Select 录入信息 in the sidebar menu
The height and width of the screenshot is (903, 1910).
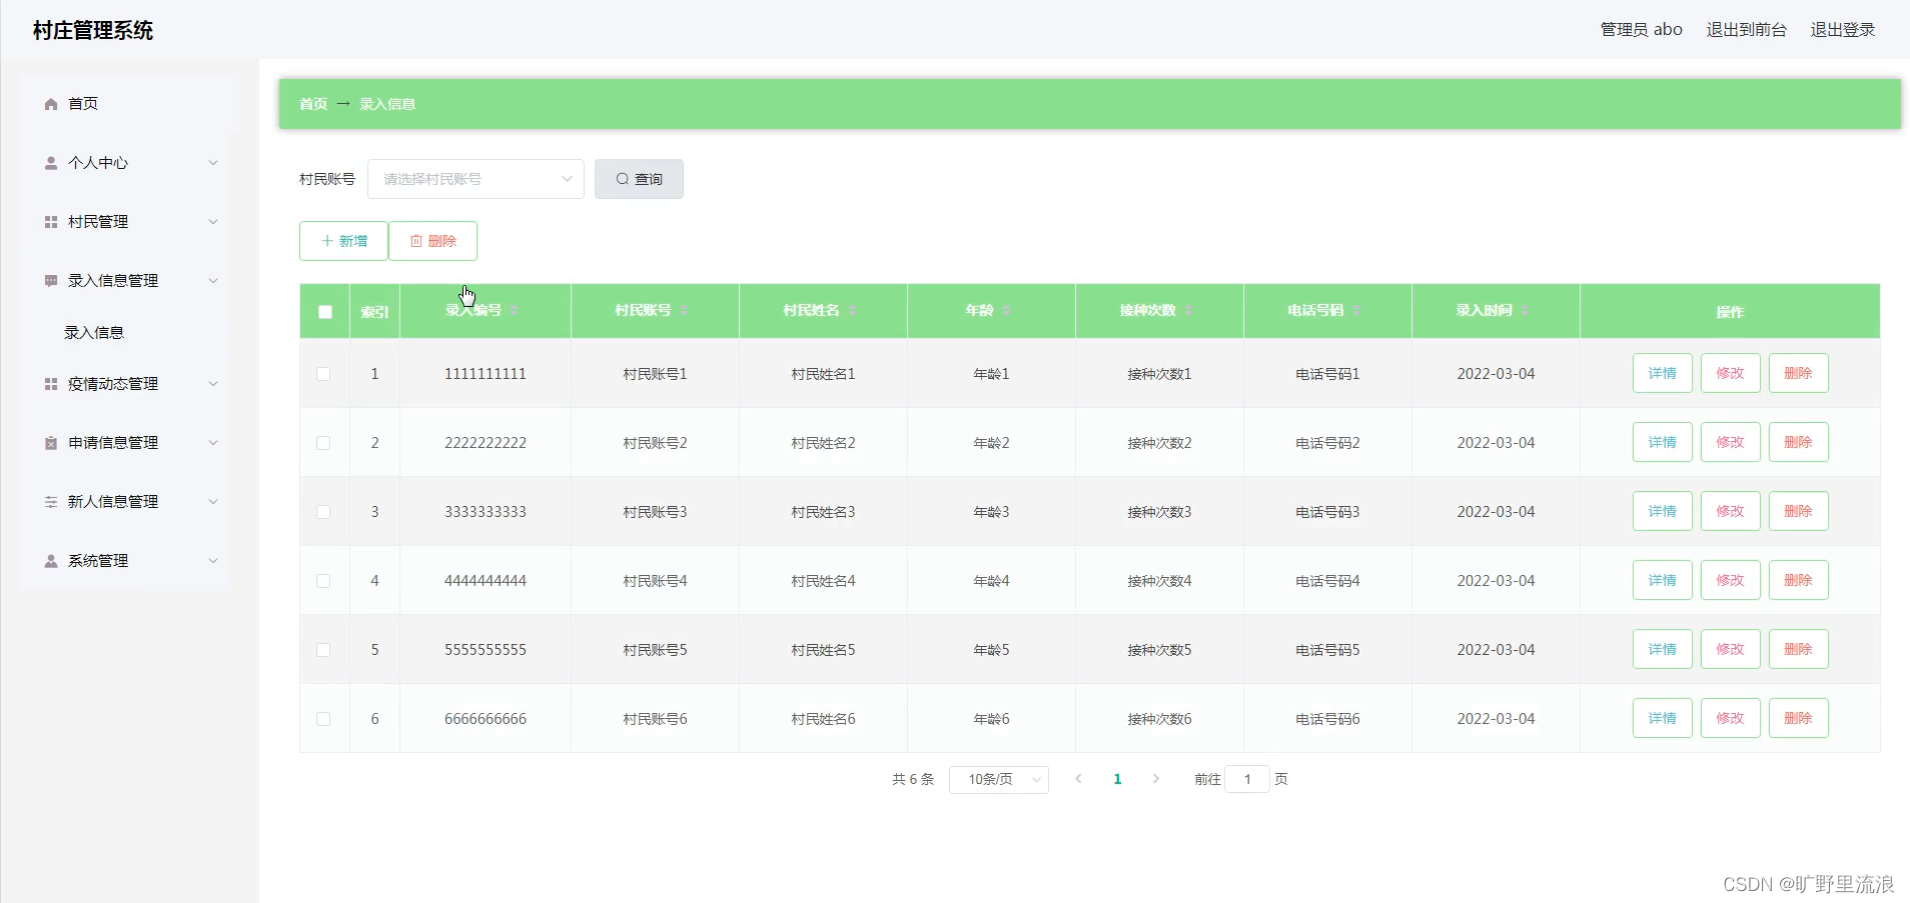click(x=94, y=332)
